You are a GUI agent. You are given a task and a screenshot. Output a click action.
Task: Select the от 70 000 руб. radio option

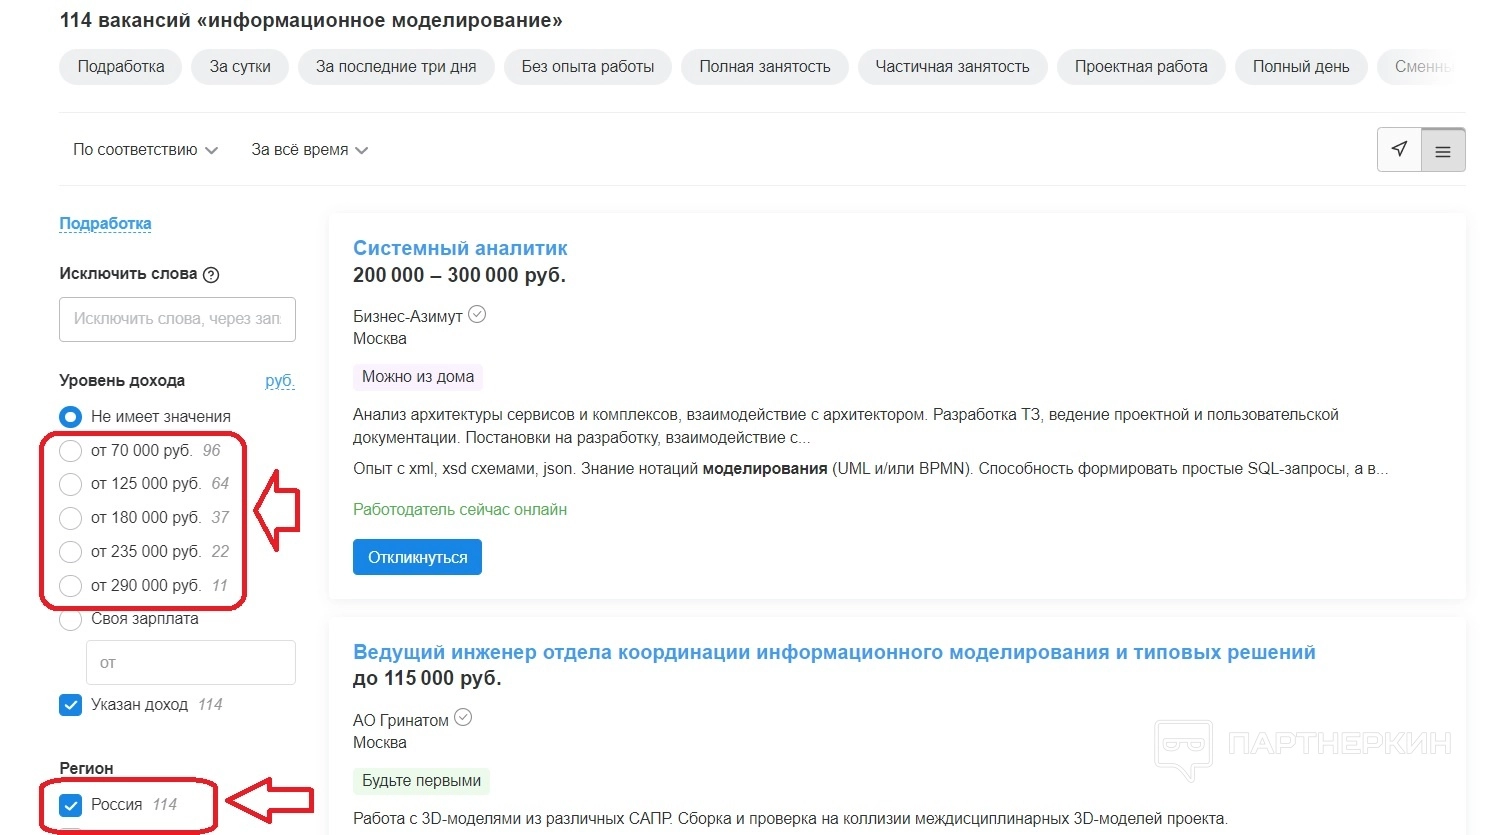click(x=71, y=451)
